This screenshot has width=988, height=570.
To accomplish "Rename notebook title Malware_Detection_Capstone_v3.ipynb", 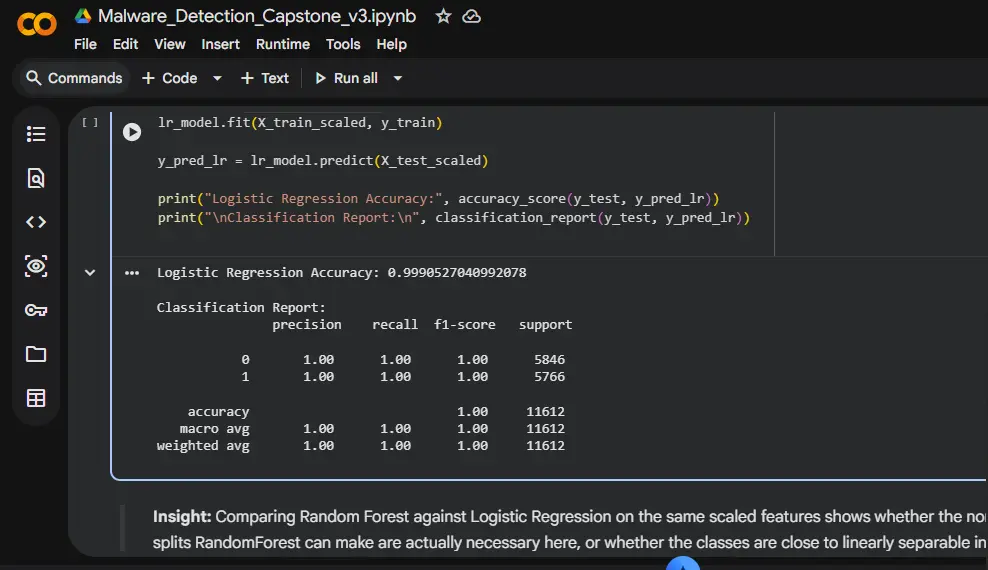I will tap(257, 16).
